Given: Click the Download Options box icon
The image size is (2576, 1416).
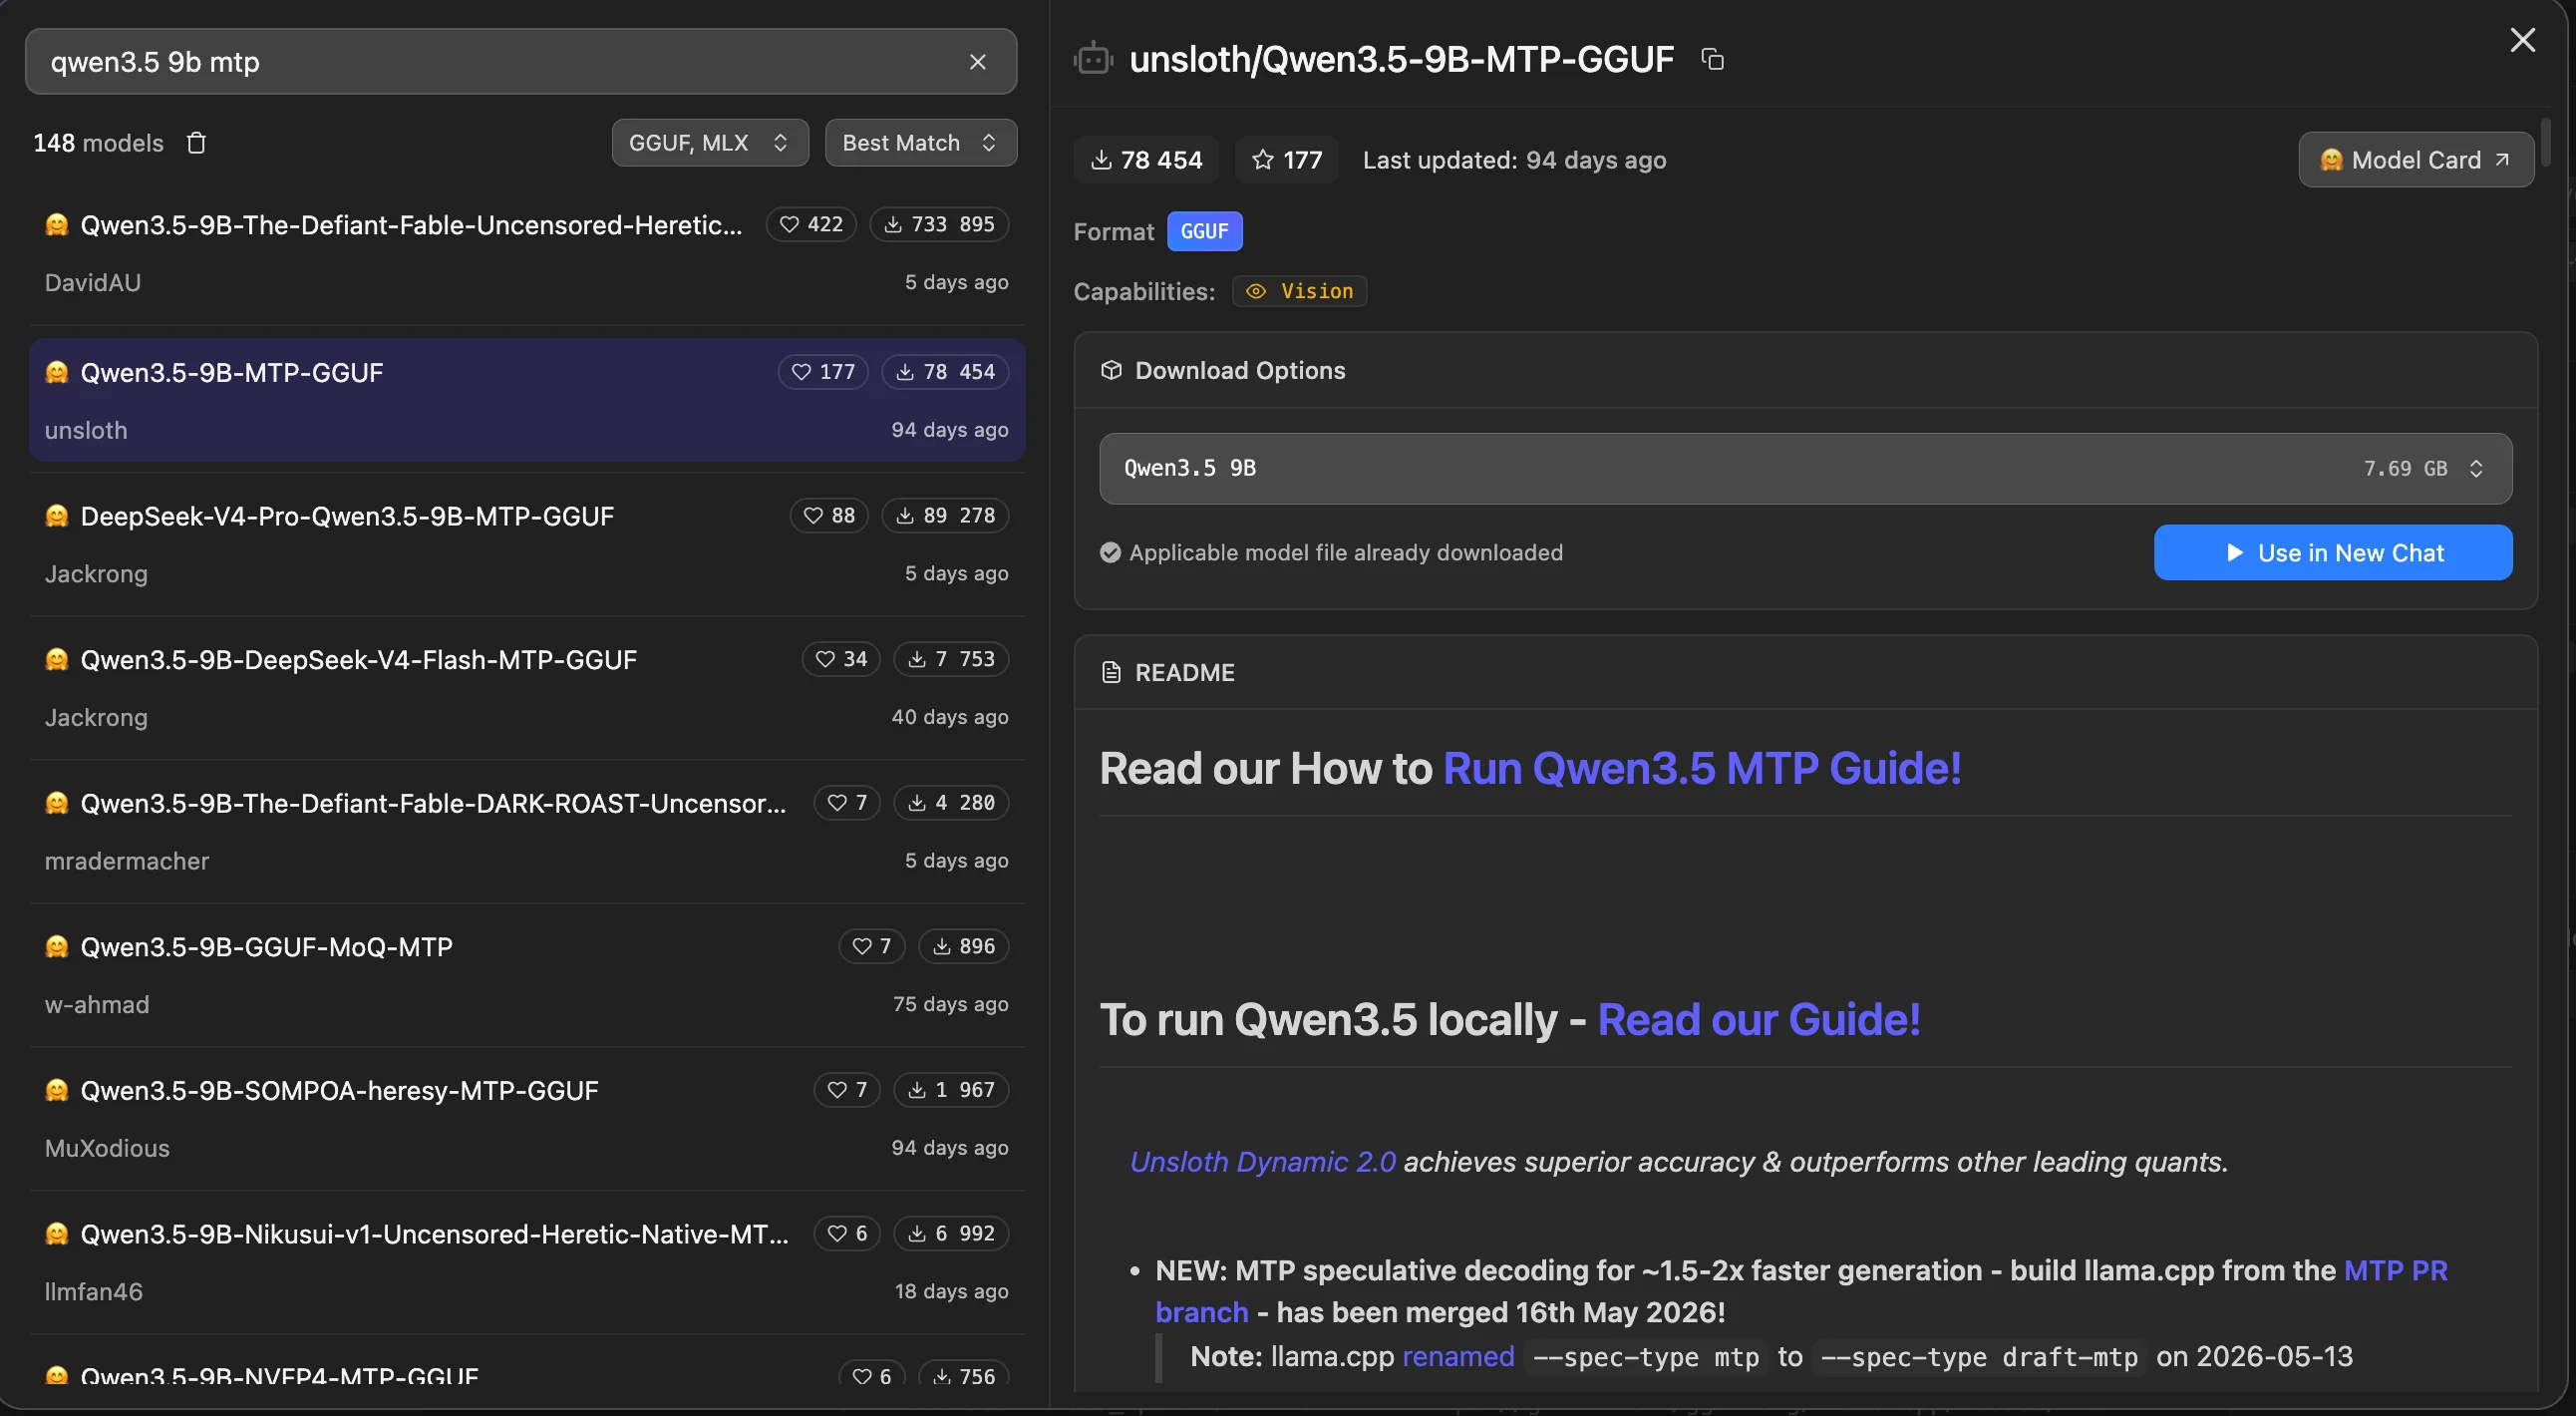Looking at the screenshot, I should tap(1110, 371).
